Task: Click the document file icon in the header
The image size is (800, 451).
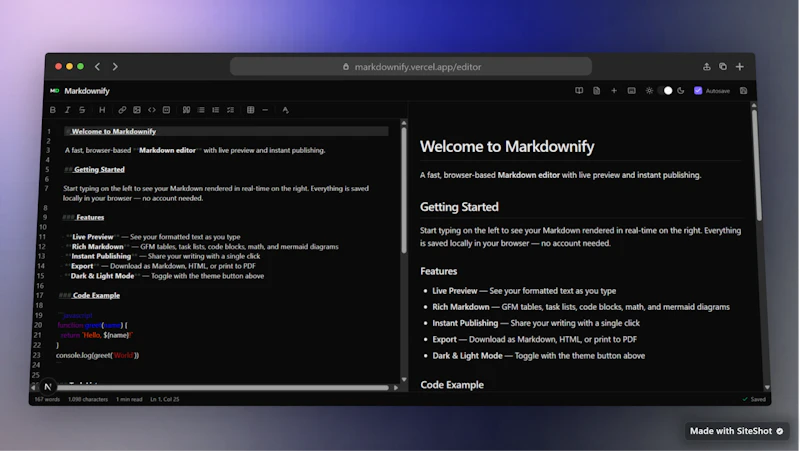Action: point(596,91)
